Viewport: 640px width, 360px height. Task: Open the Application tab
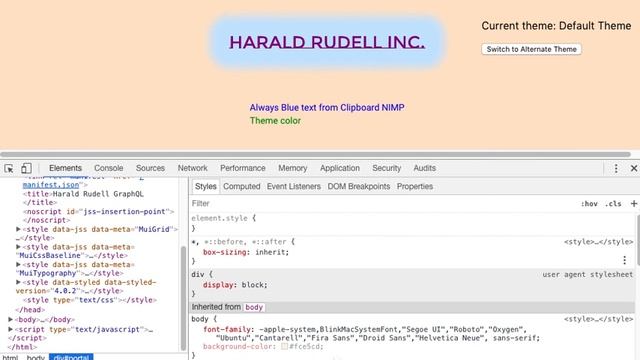pos(340,168)
